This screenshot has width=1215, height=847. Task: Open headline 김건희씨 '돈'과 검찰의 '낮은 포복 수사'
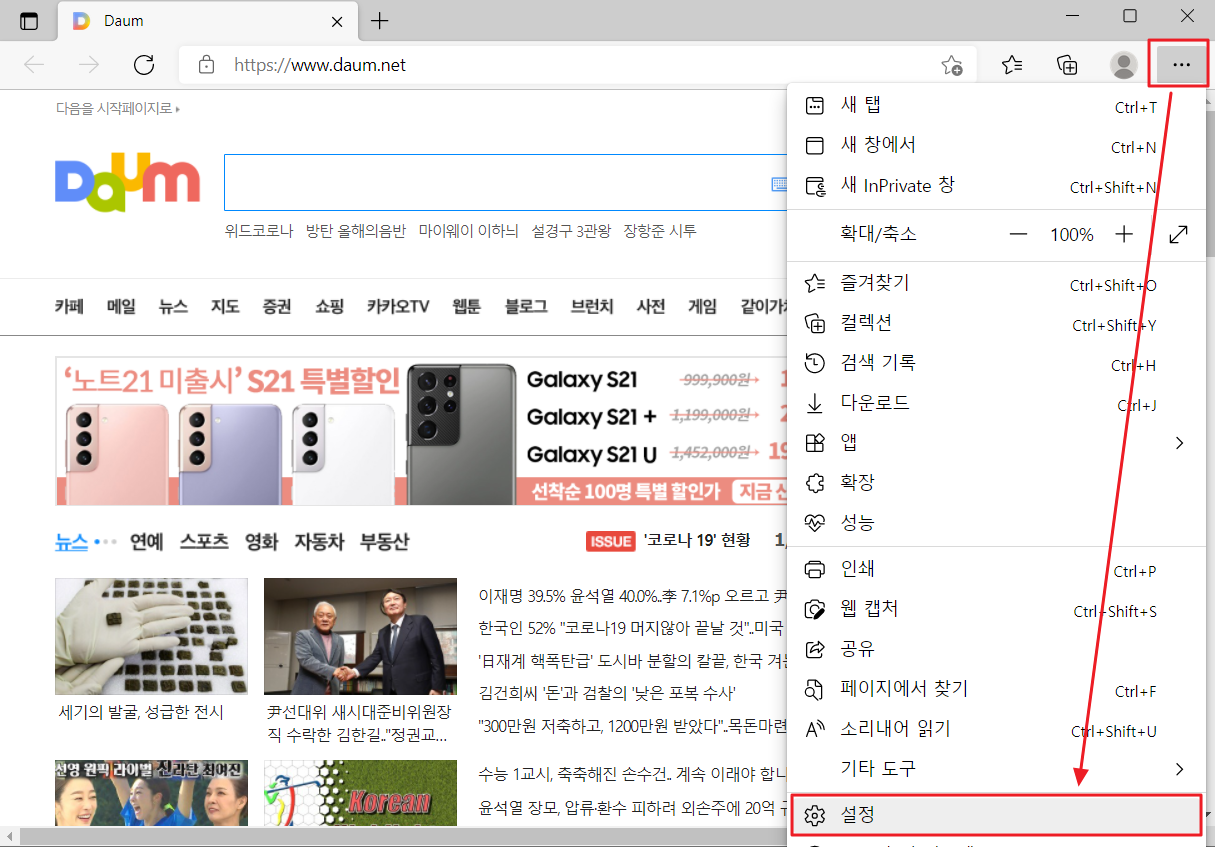[x=608, y=692]
